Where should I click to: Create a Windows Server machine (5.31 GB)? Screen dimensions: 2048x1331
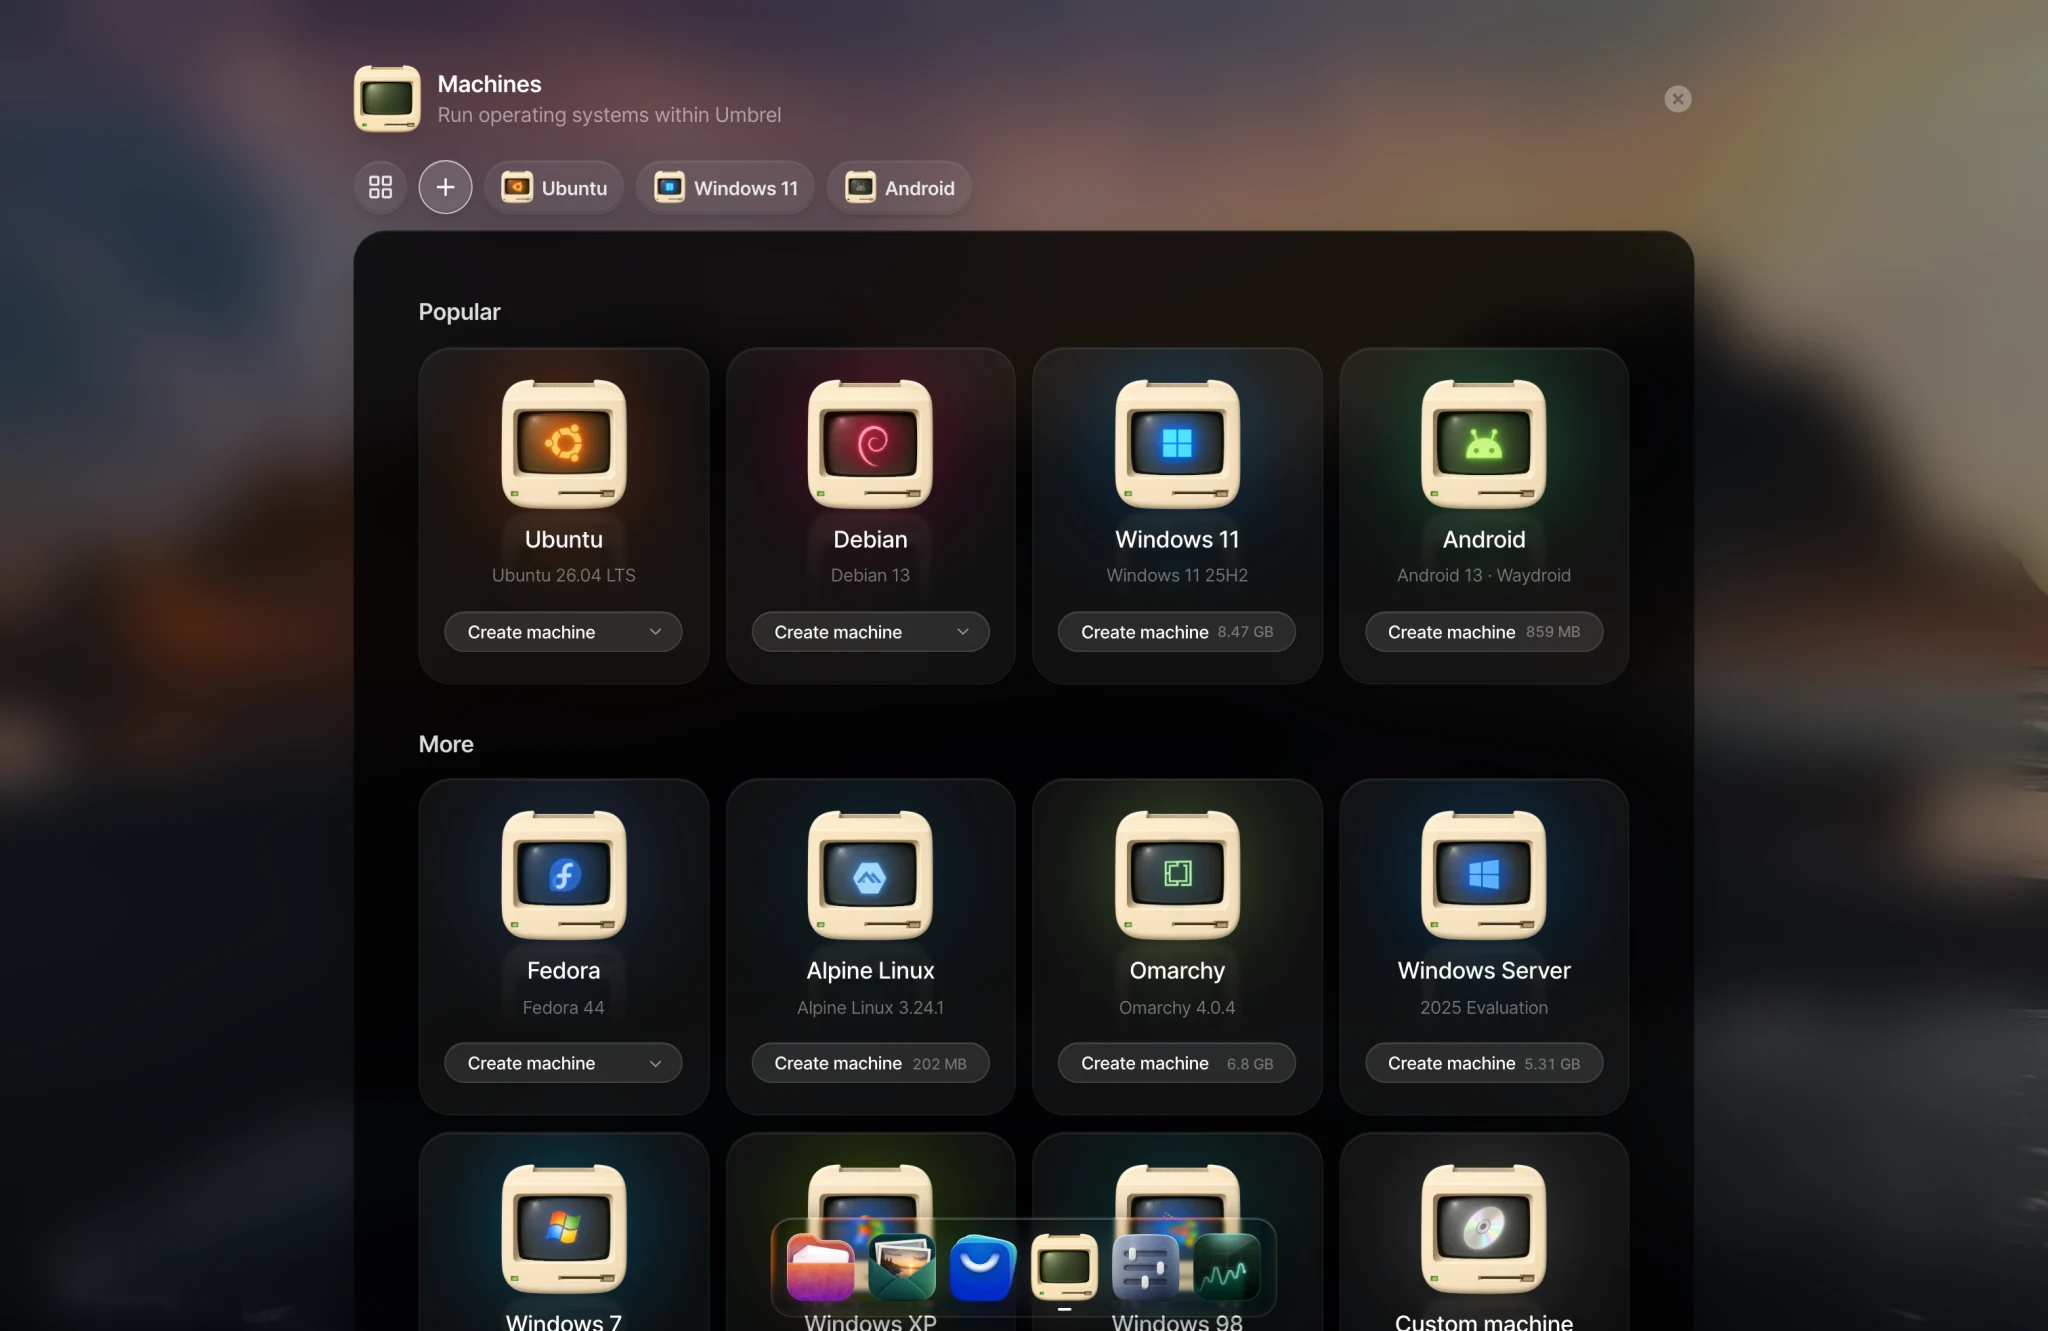tap(1484, 1063)
